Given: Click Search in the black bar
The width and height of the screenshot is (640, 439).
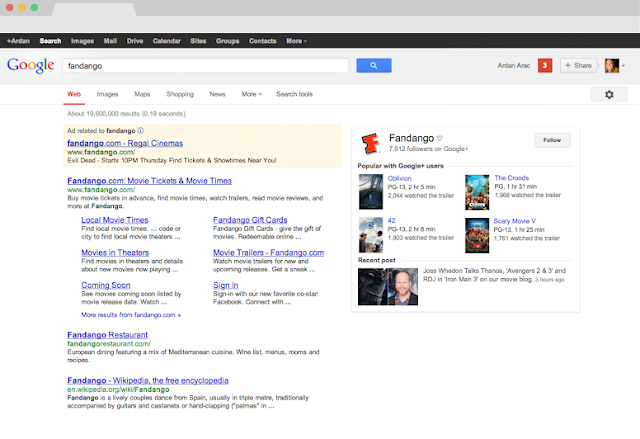Looking at the screenshot, I should tap(50, 41).
